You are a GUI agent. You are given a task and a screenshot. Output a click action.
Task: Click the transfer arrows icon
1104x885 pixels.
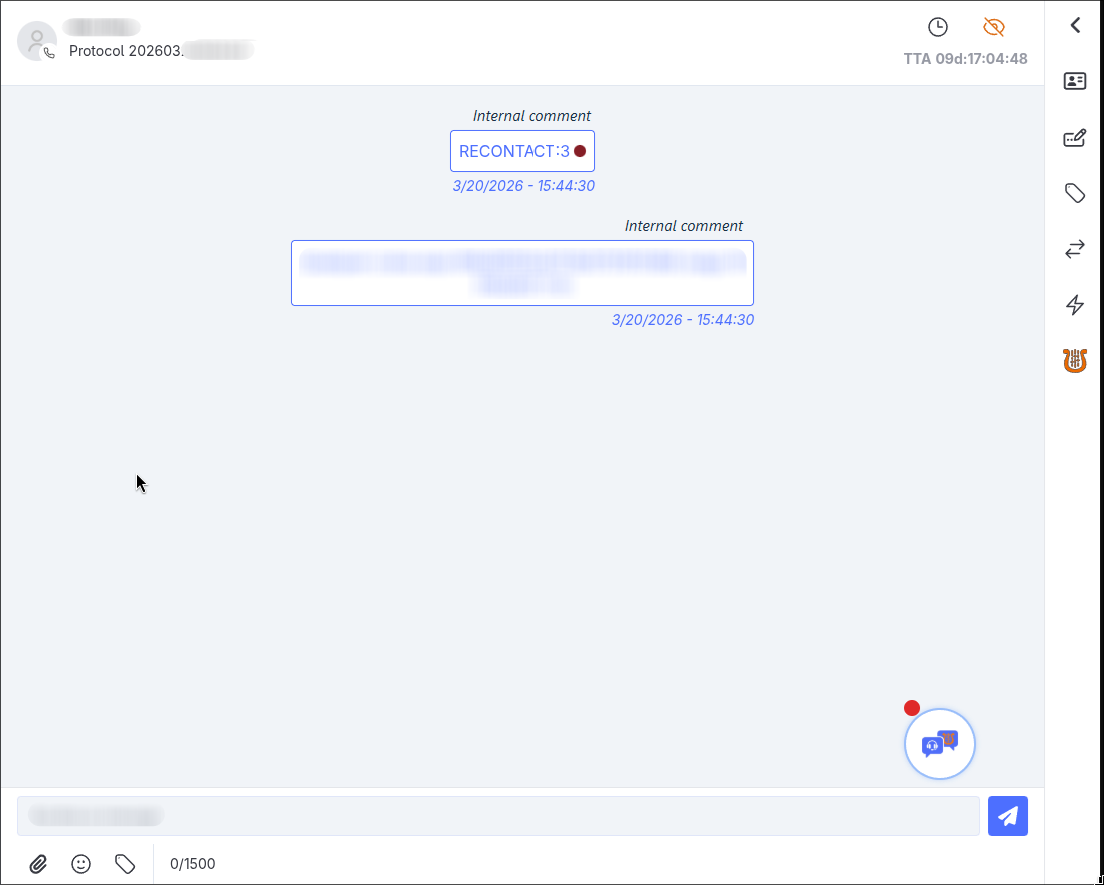1074,249
